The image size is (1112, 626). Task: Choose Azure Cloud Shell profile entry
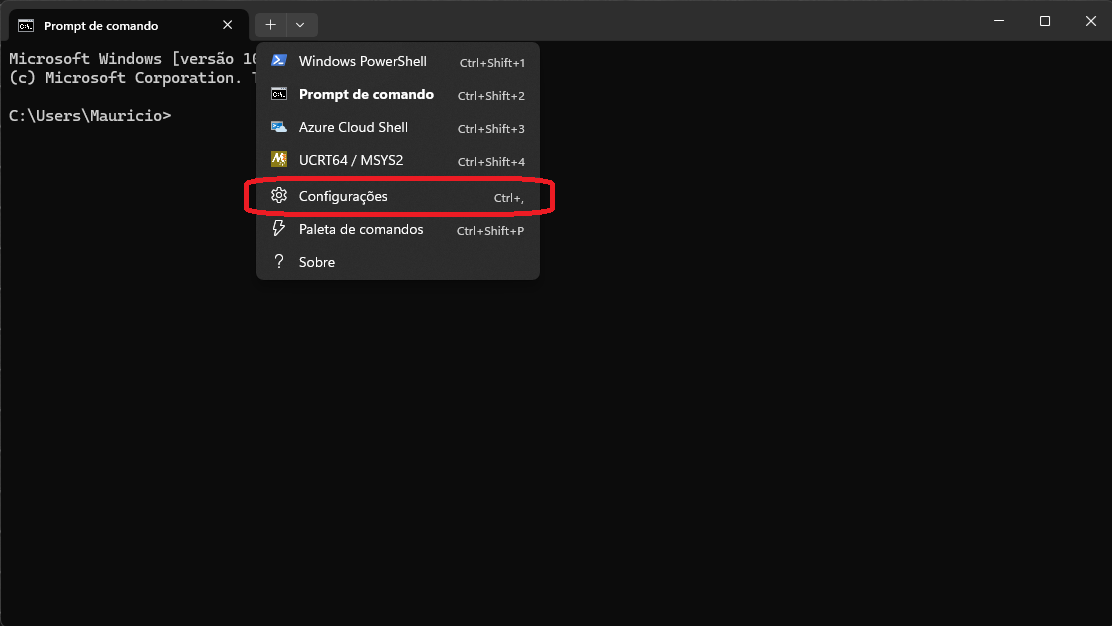pos(353,127)
